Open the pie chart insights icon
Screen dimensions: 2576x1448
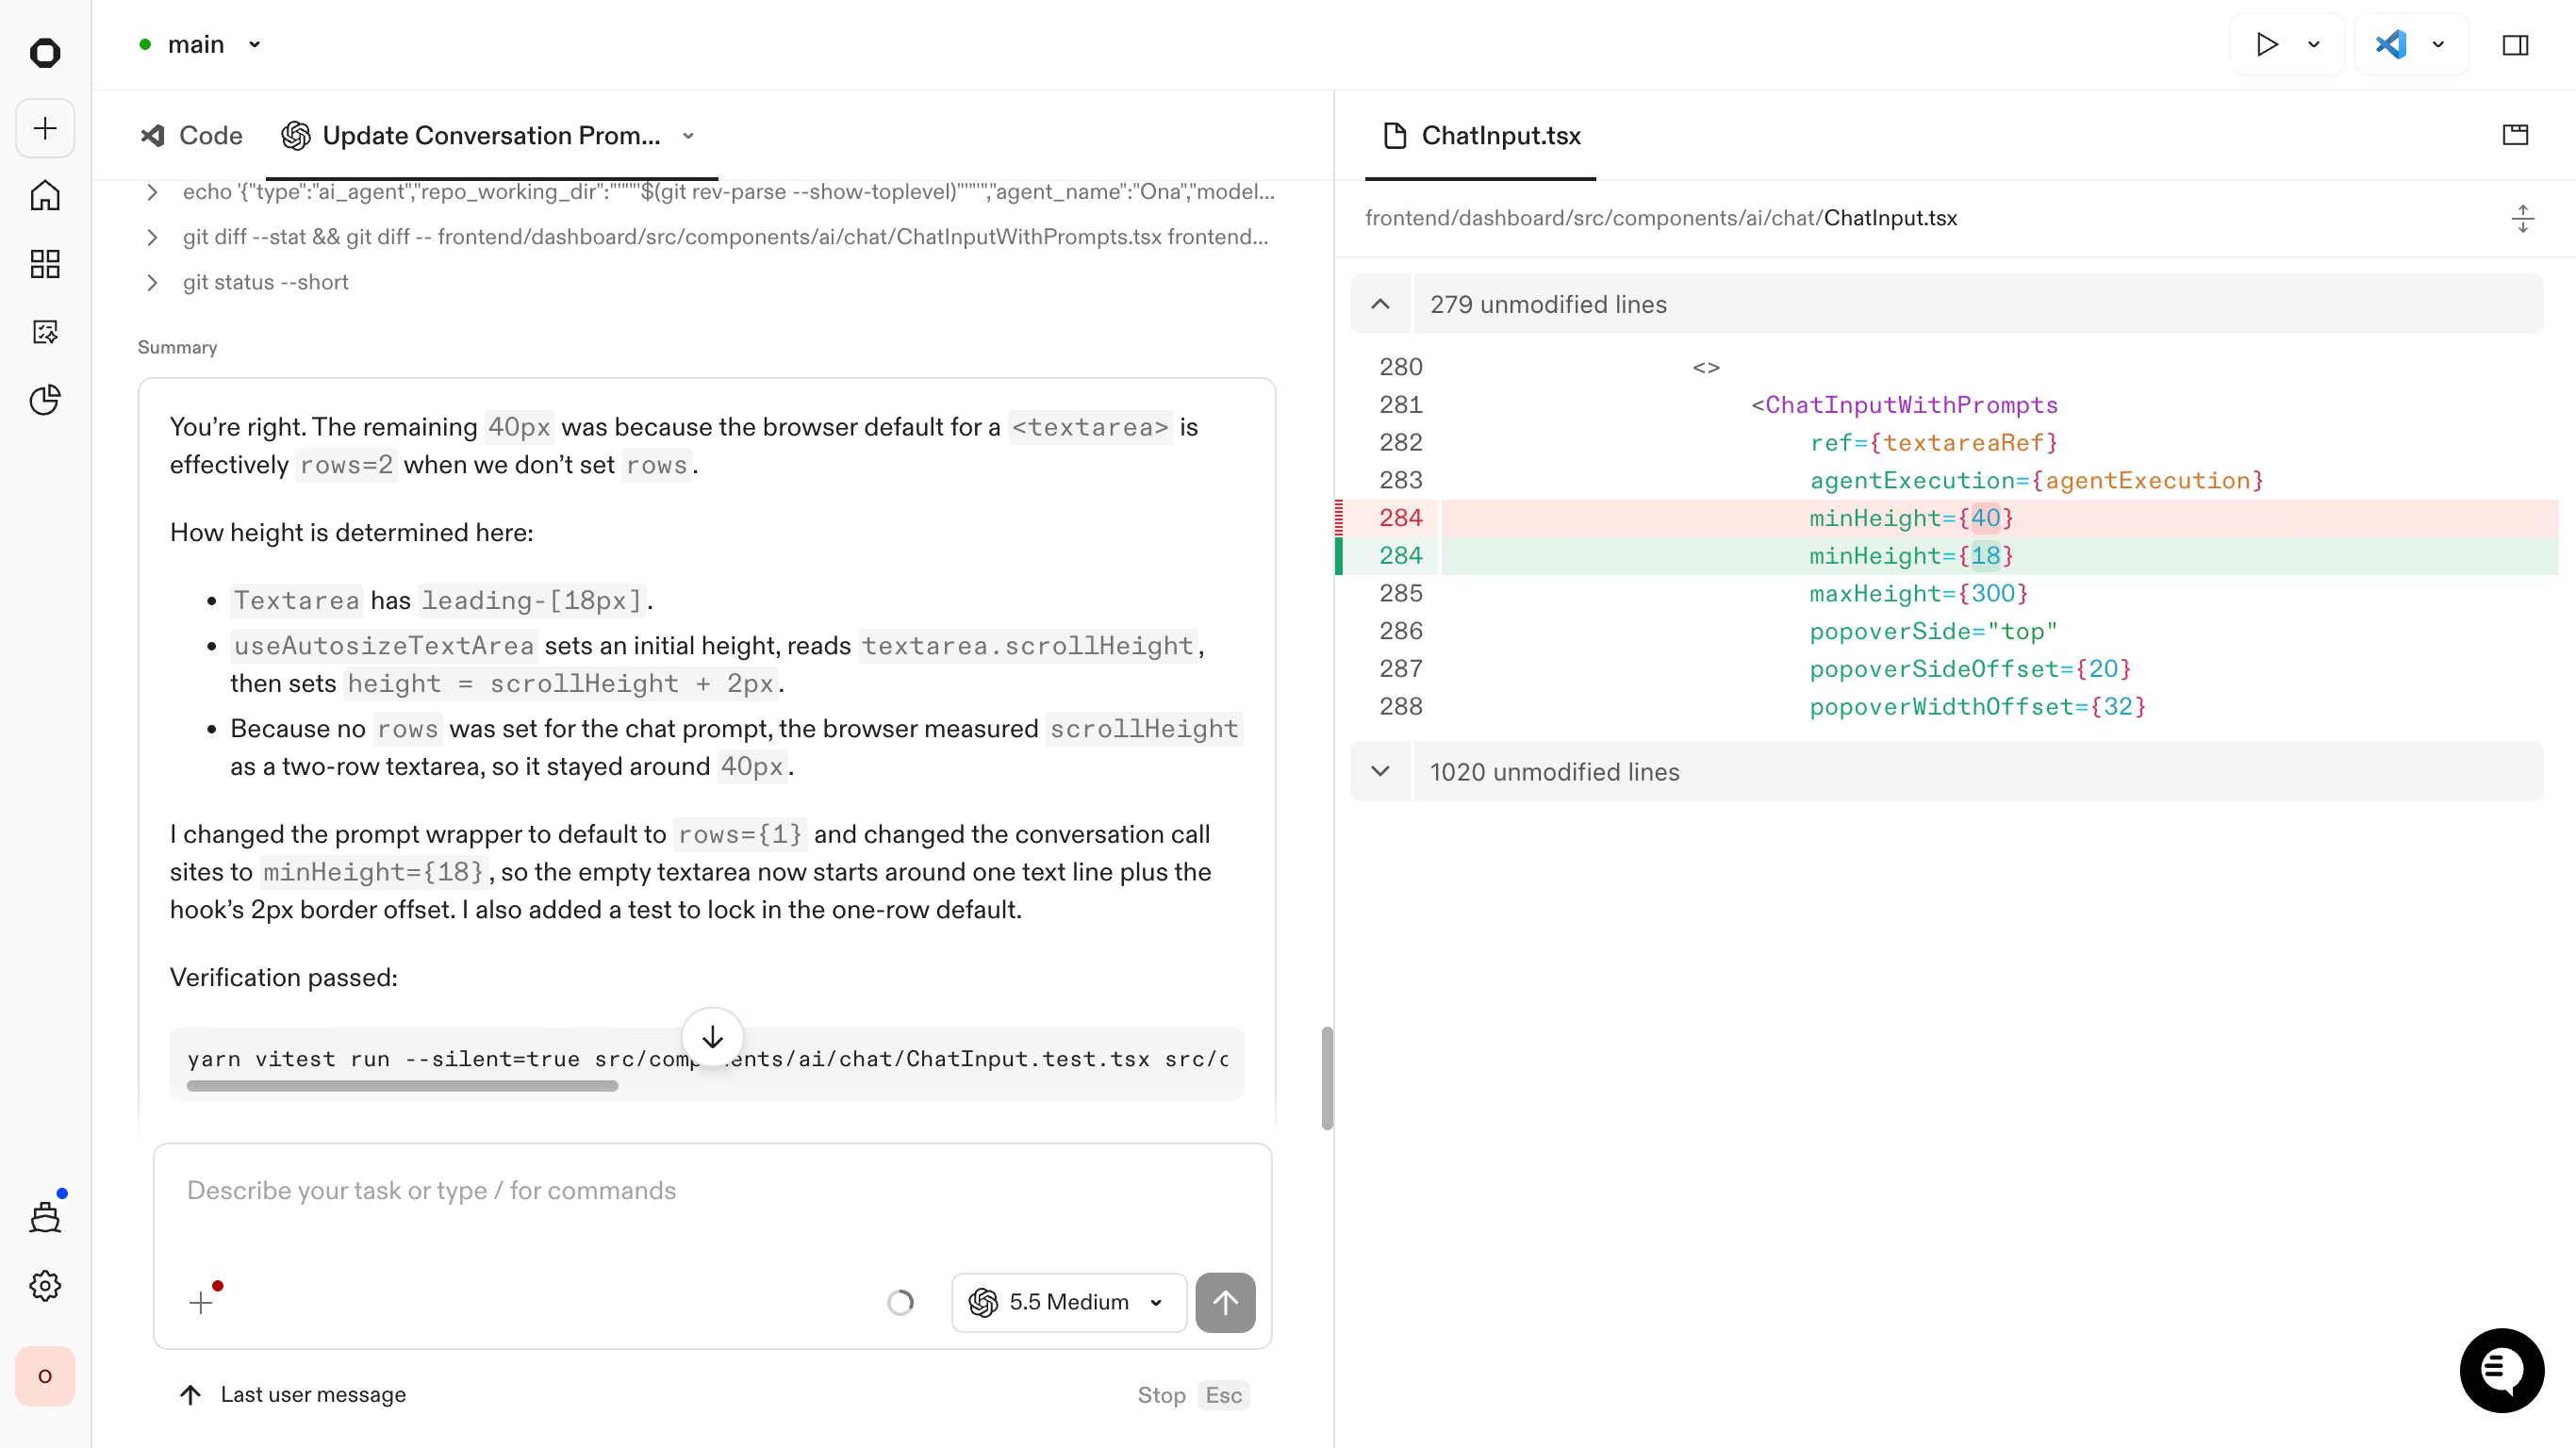(x=45, y=400)
